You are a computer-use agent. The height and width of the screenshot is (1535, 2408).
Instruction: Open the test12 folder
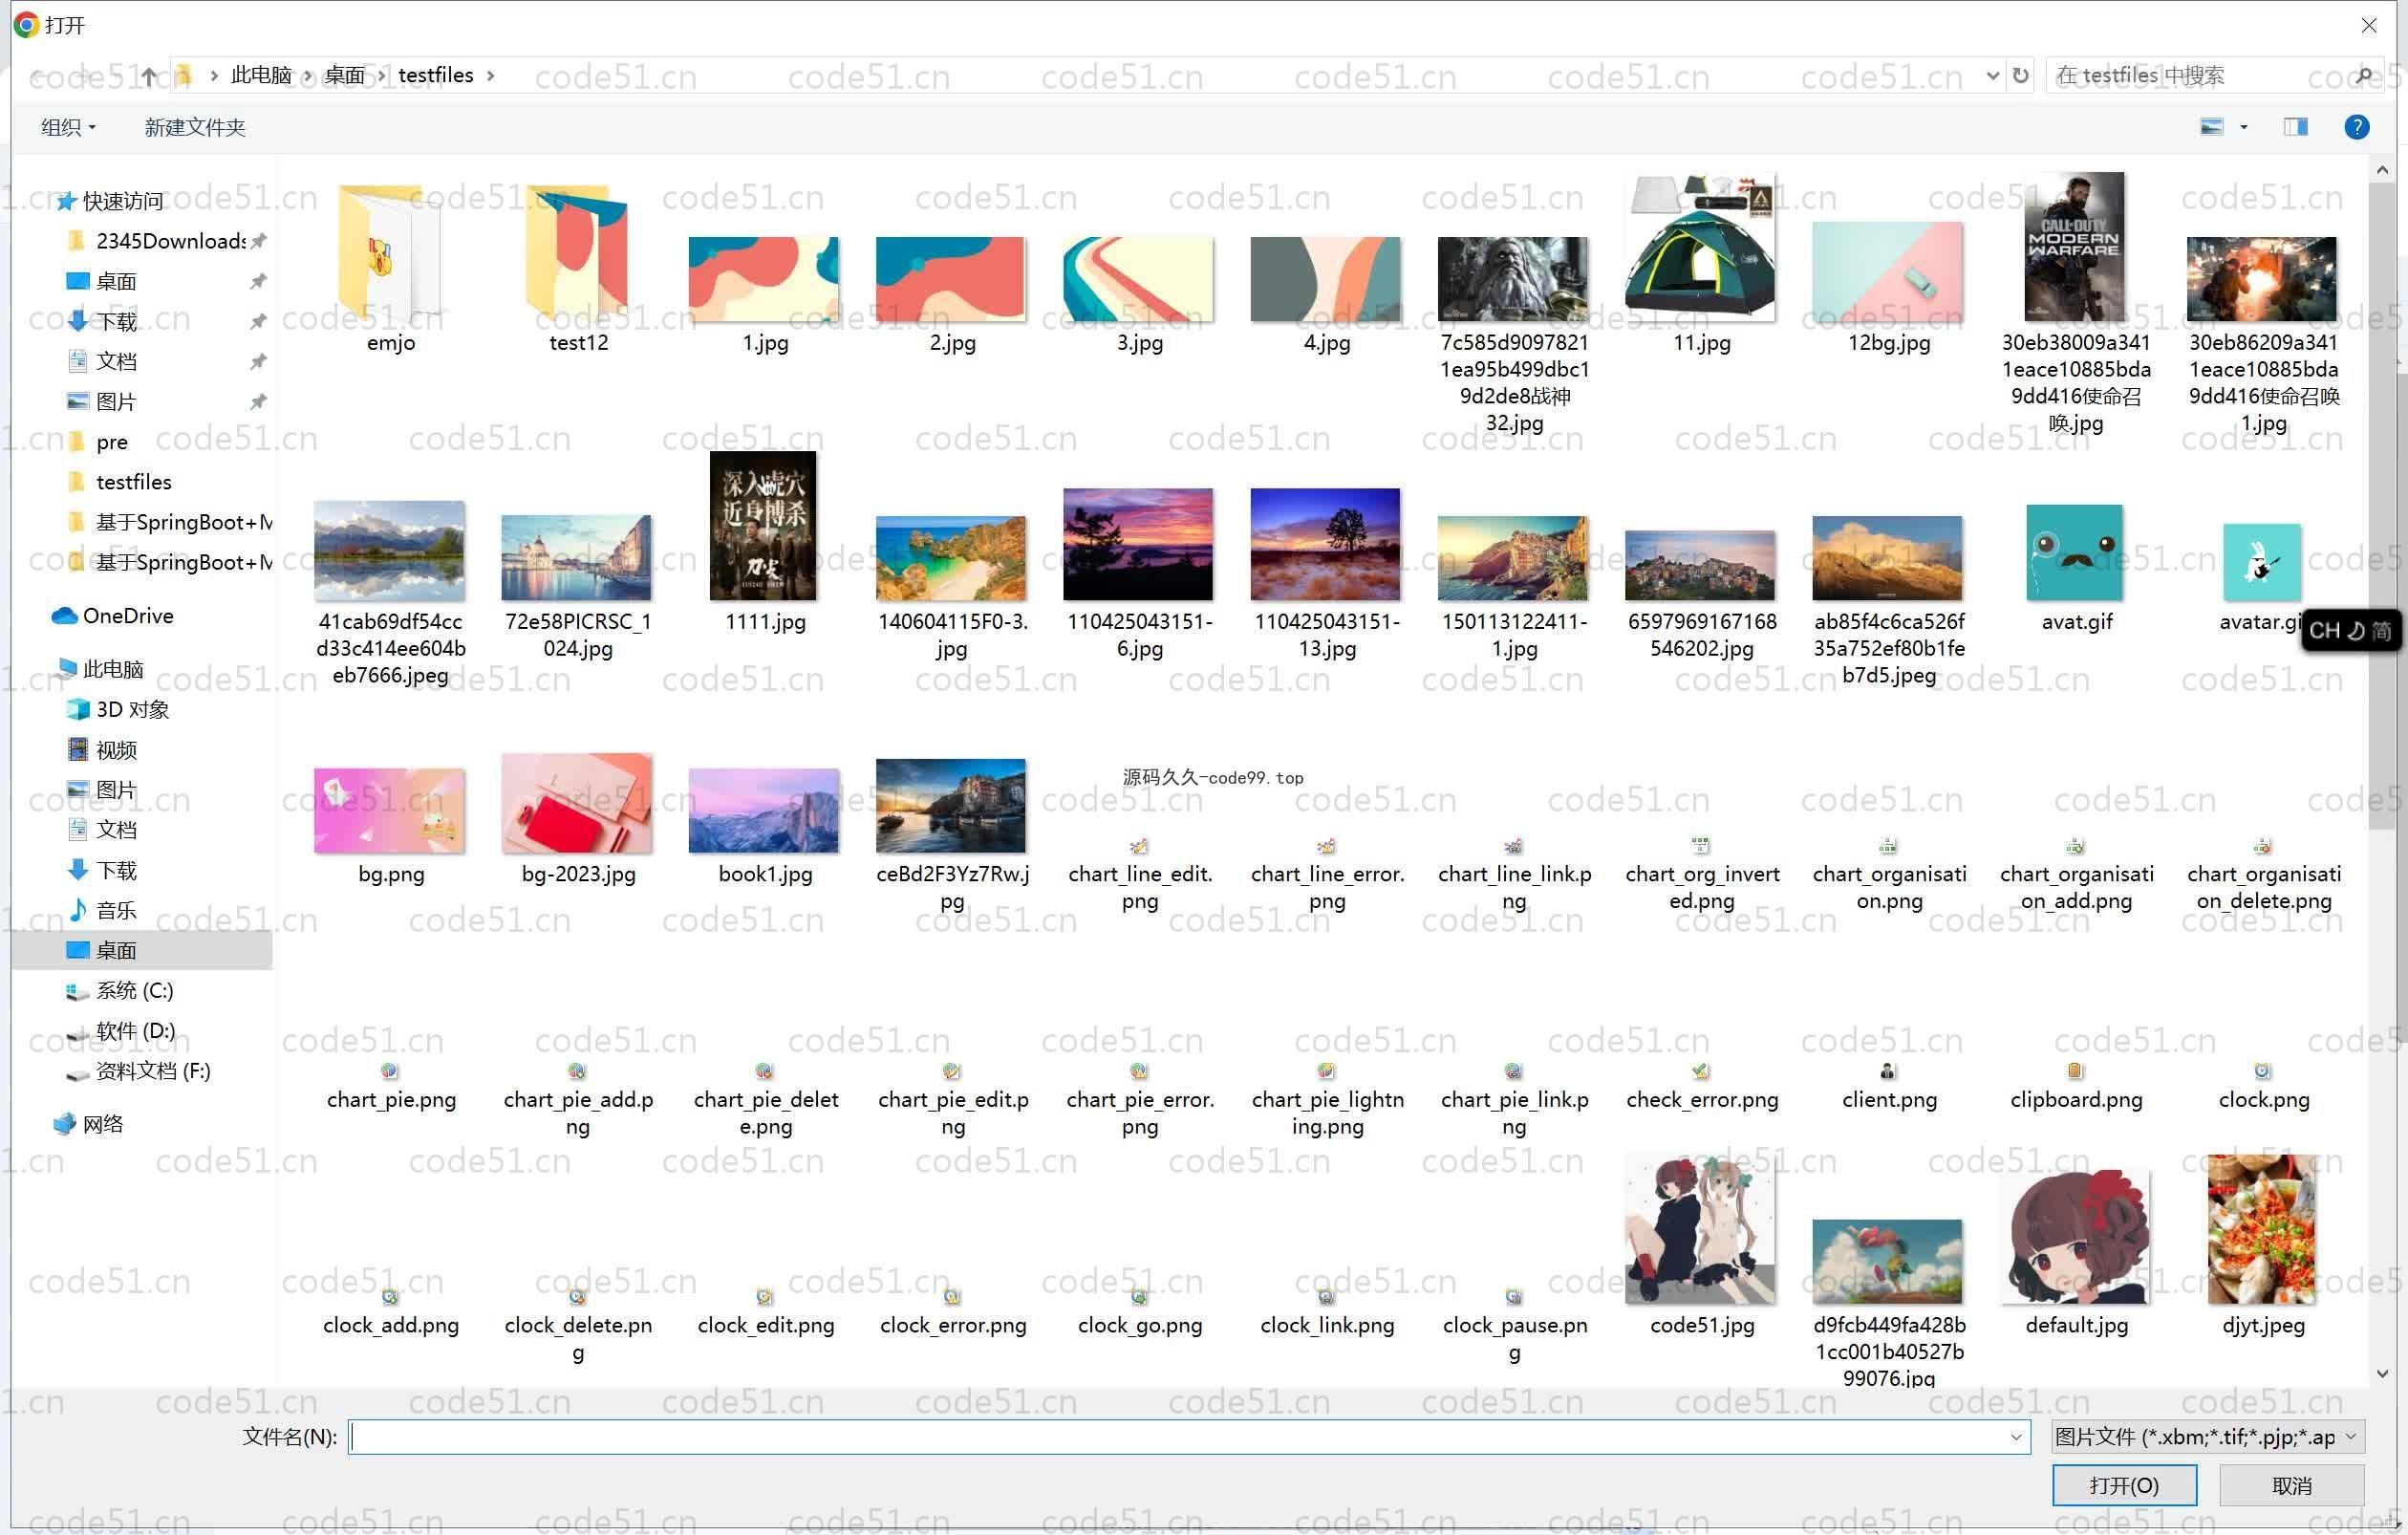click(x=578, y=252)
